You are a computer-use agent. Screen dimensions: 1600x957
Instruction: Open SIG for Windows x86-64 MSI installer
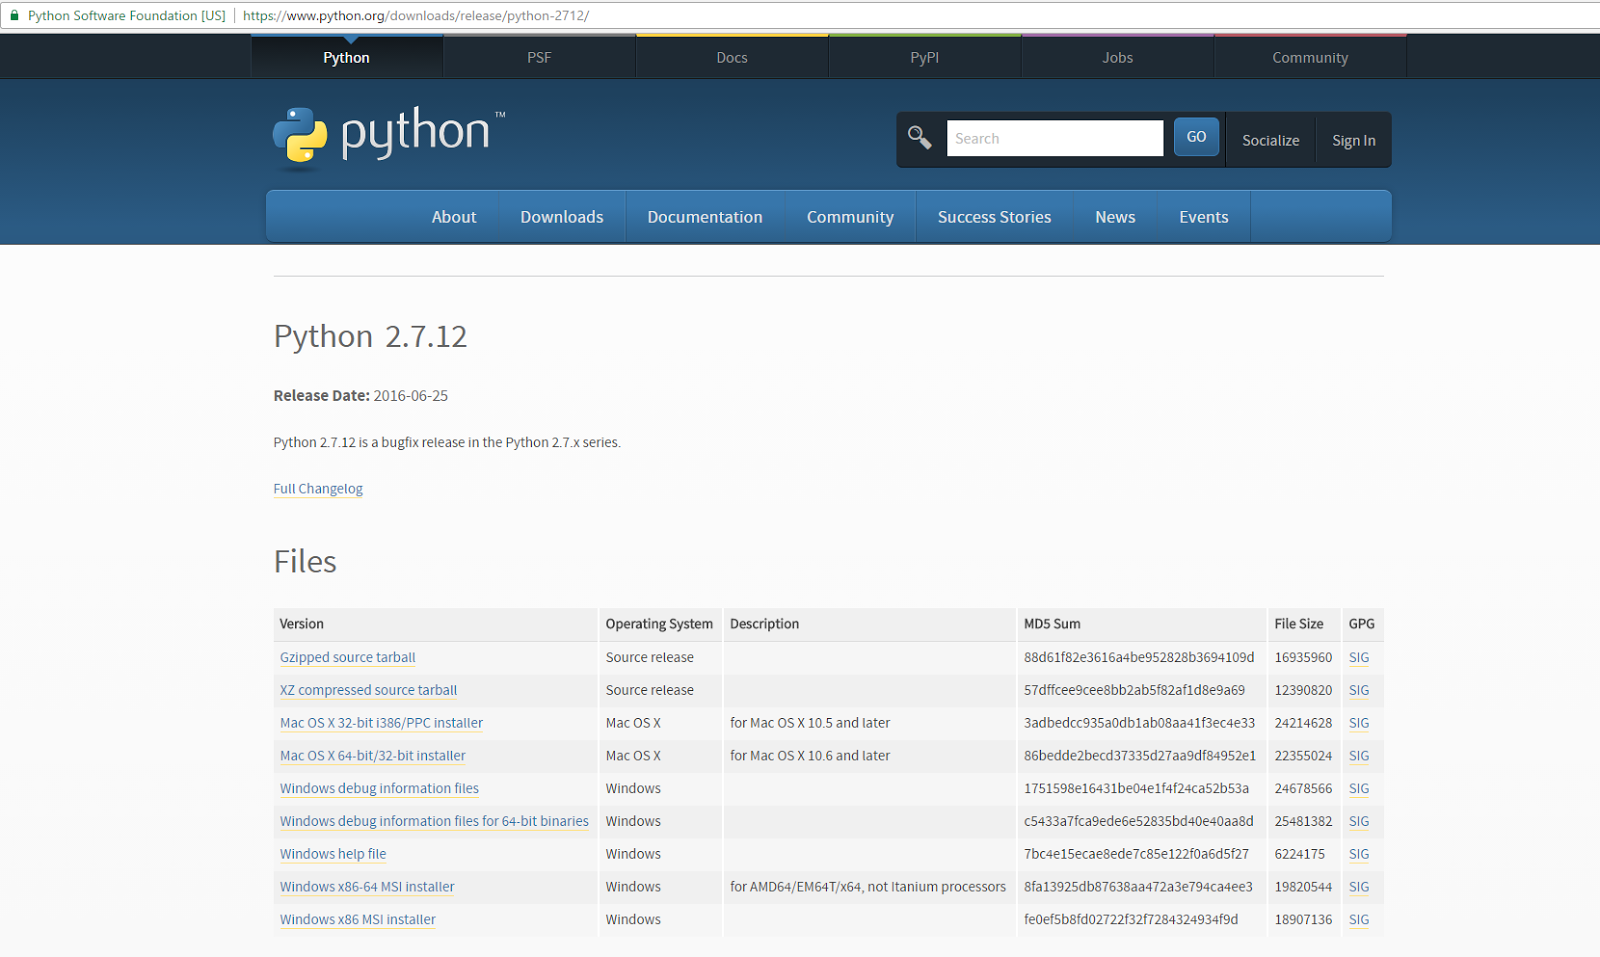(1359, 887)
